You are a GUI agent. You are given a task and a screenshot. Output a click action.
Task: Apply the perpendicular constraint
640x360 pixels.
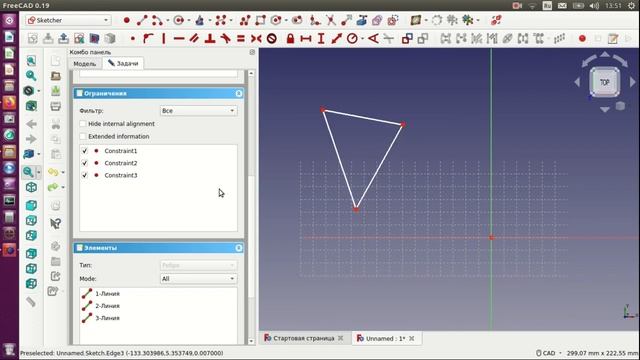click(210, 39)
